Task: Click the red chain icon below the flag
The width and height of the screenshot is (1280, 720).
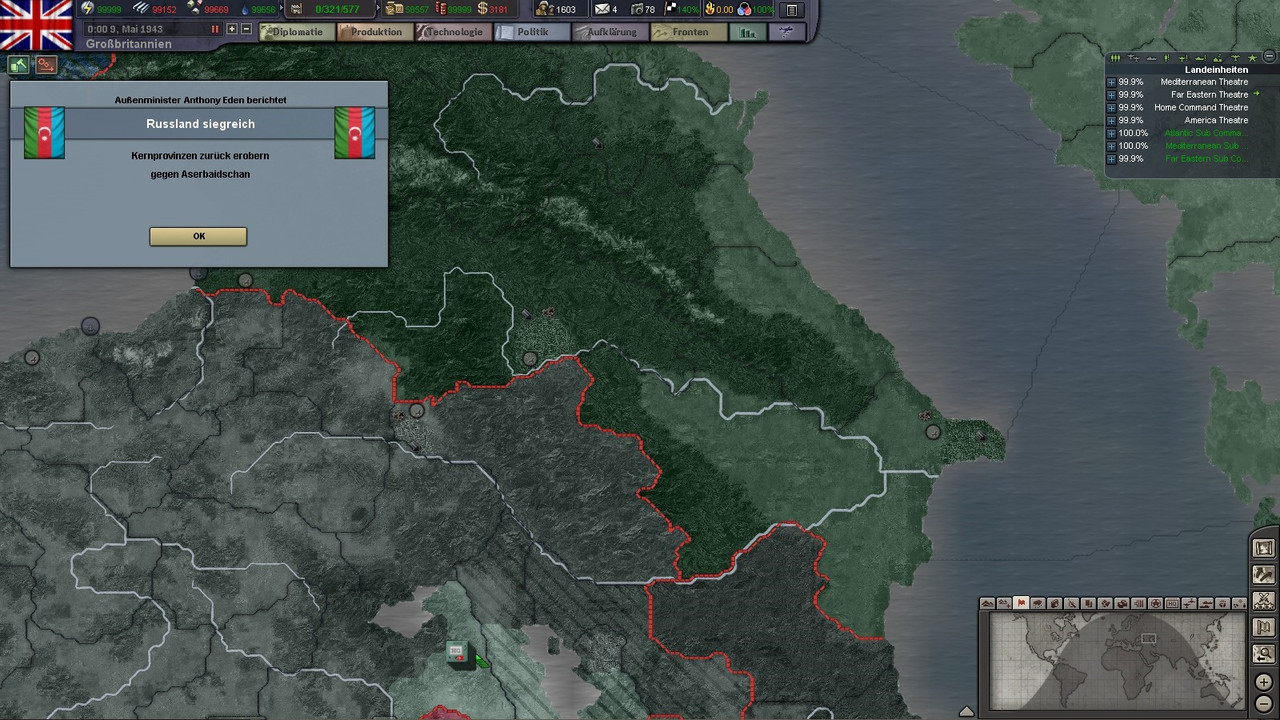Action: point(46,65)
